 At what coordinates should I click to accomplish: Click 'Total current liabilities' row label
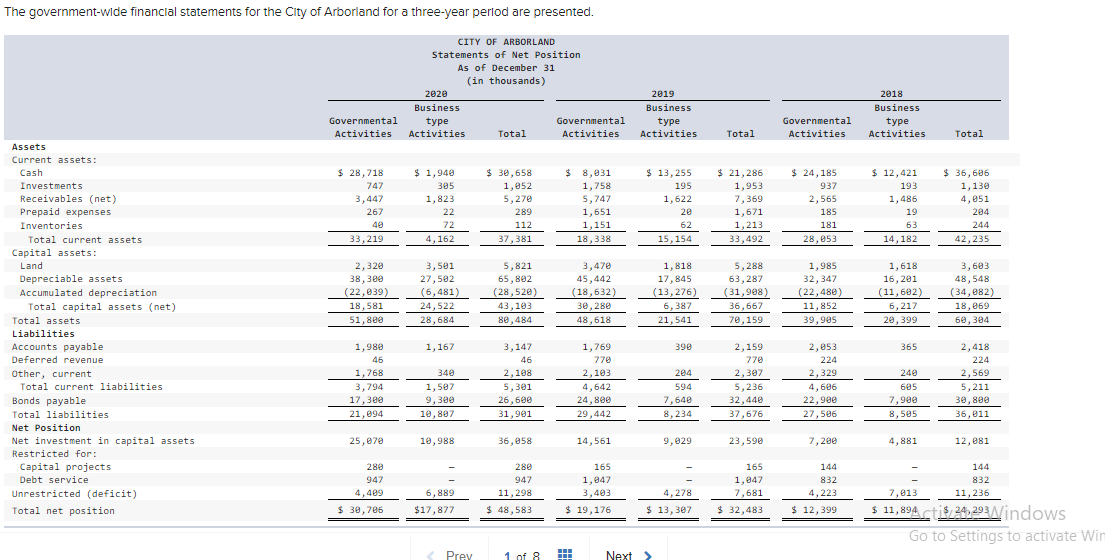[91, 387]
